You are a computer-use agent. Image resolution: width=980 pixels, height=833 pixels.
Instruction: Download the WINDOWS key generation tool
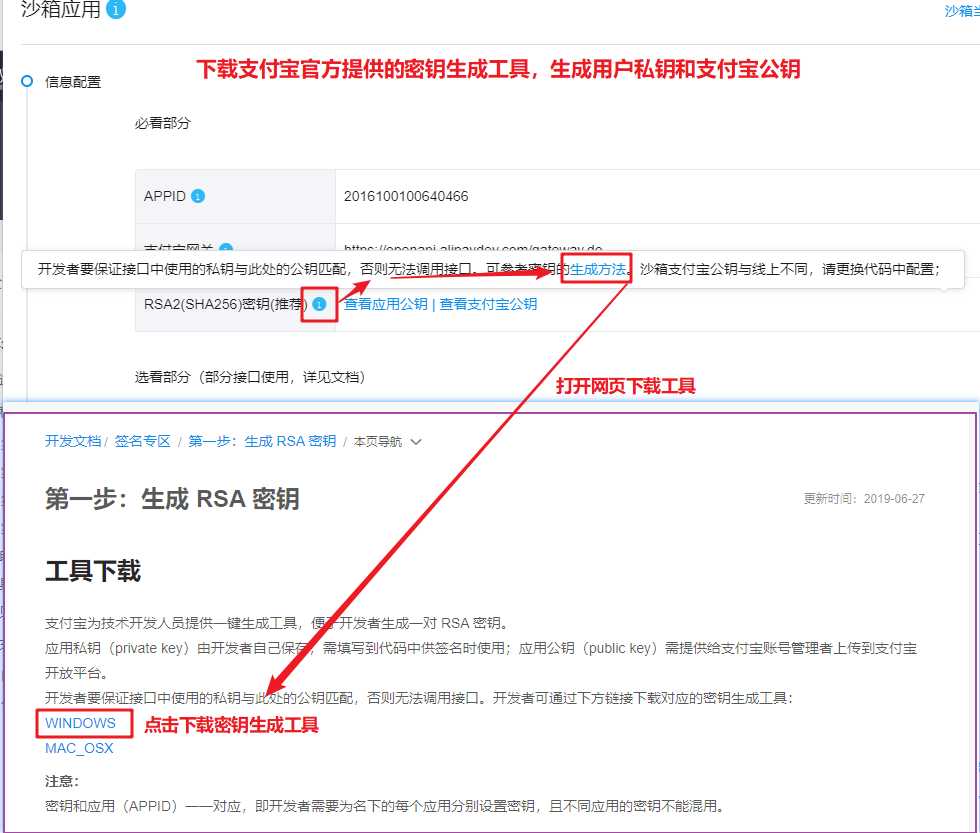pos(80,723)
